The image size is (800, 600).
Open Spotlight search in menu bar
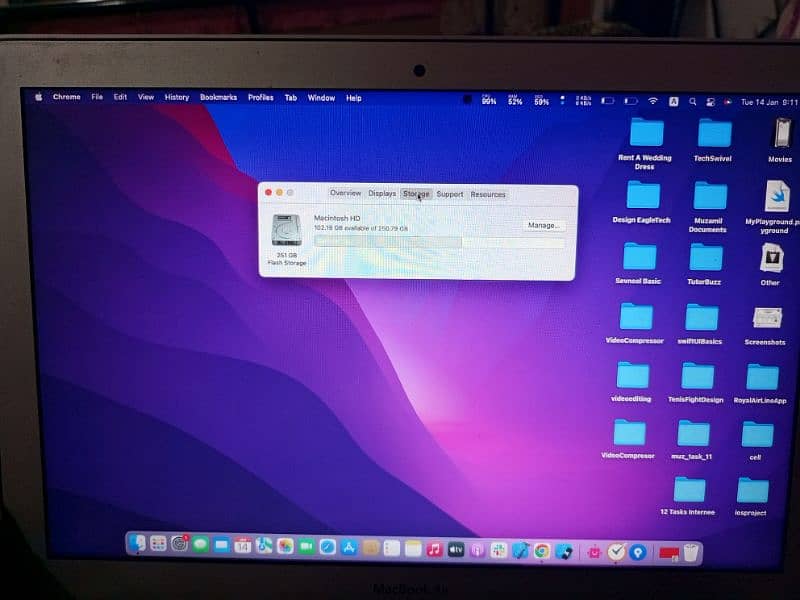pyautogui.click(x=692, y=102)
